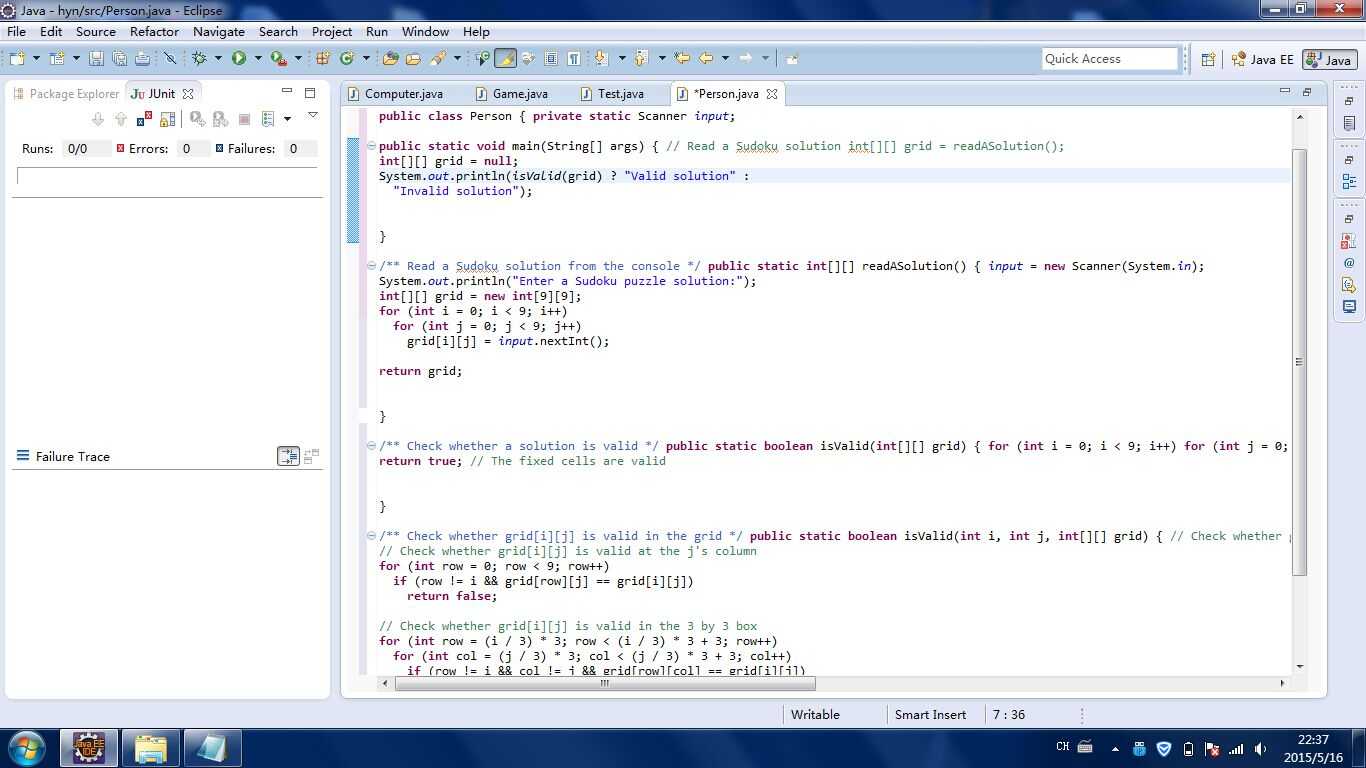Screen dimensions: 1366x768
Task: Collapse the isValid(int[][] grid) fold marker
Action: point(371,446)
